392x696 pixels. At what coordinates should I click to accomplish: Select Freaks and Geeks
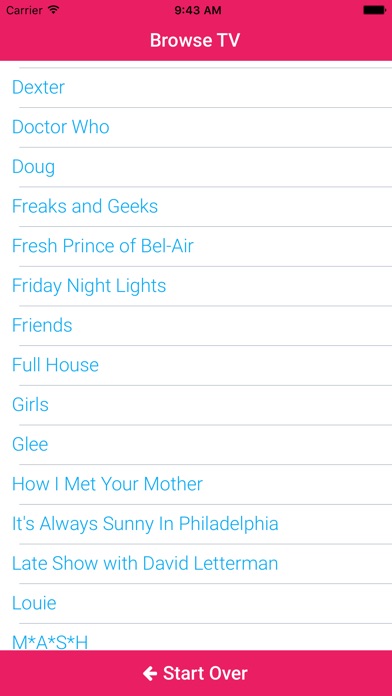[196, 206]
